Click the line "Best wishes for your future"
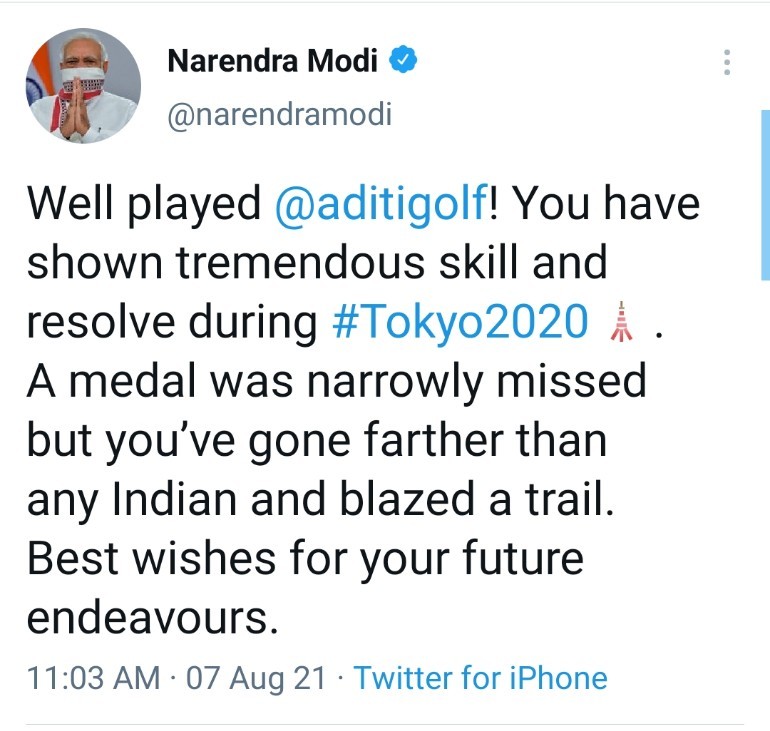 pyautogui.click(x=305, y=558)
